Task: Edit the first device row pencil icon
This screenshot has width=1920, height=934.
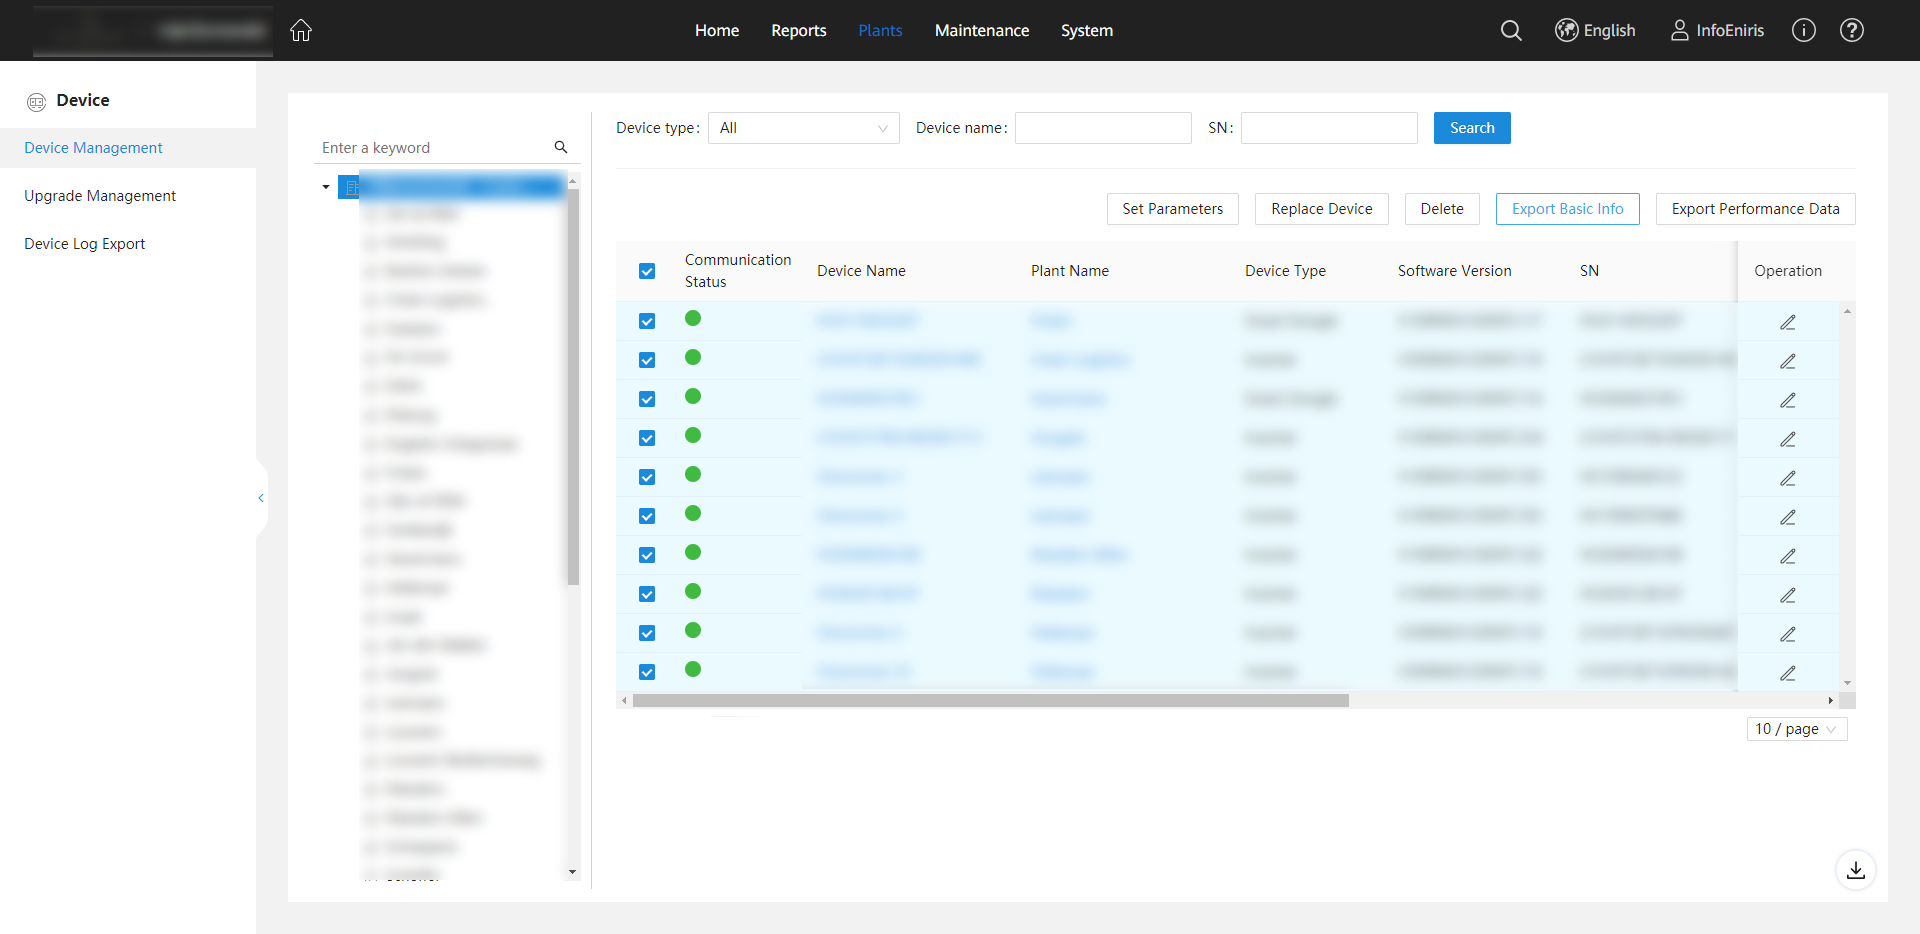Action: [1788, 322]
